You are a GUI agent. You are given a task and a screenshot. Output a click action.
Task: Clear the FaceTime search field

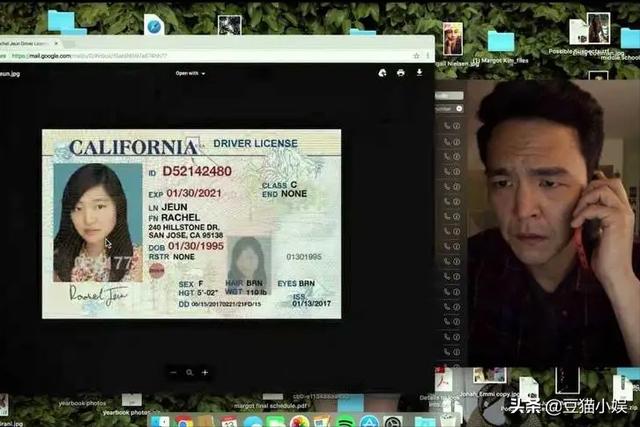click(459, 109)
